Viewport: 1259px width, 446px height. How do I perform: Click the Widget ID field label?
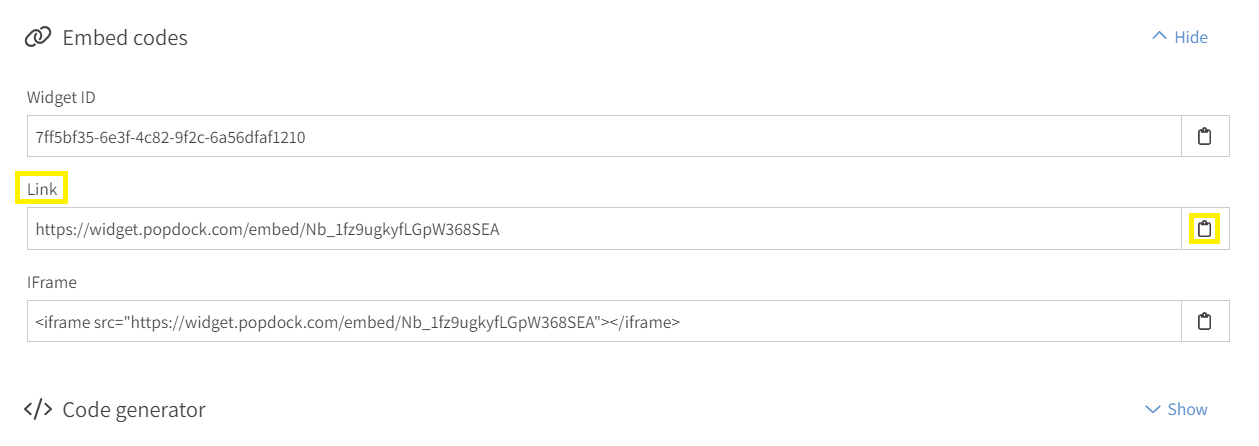[62, 97]
